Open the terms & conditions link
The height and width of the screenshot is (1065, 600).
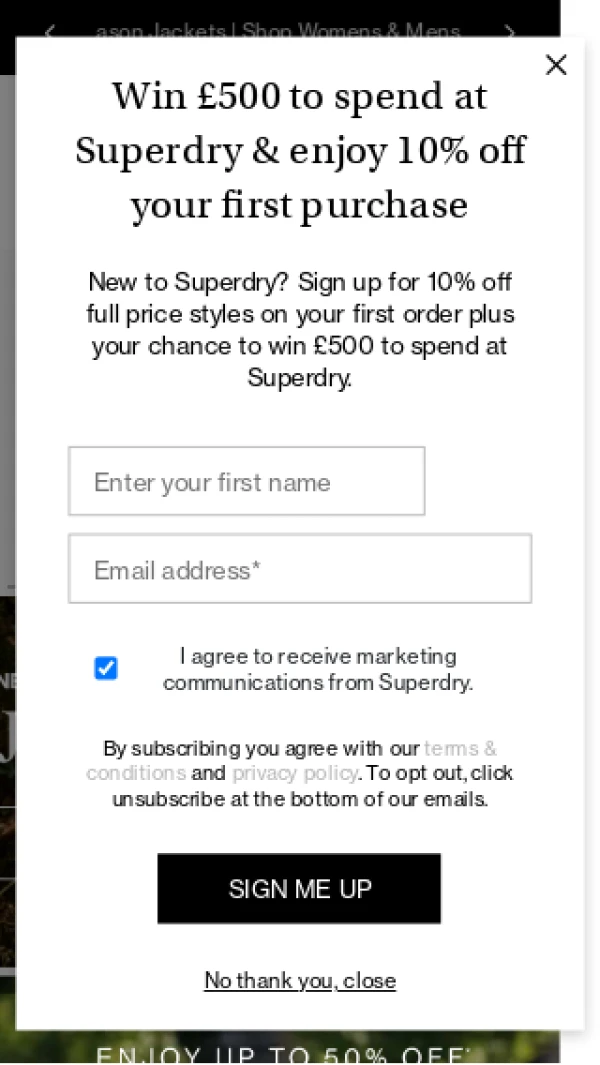point(459,748)
